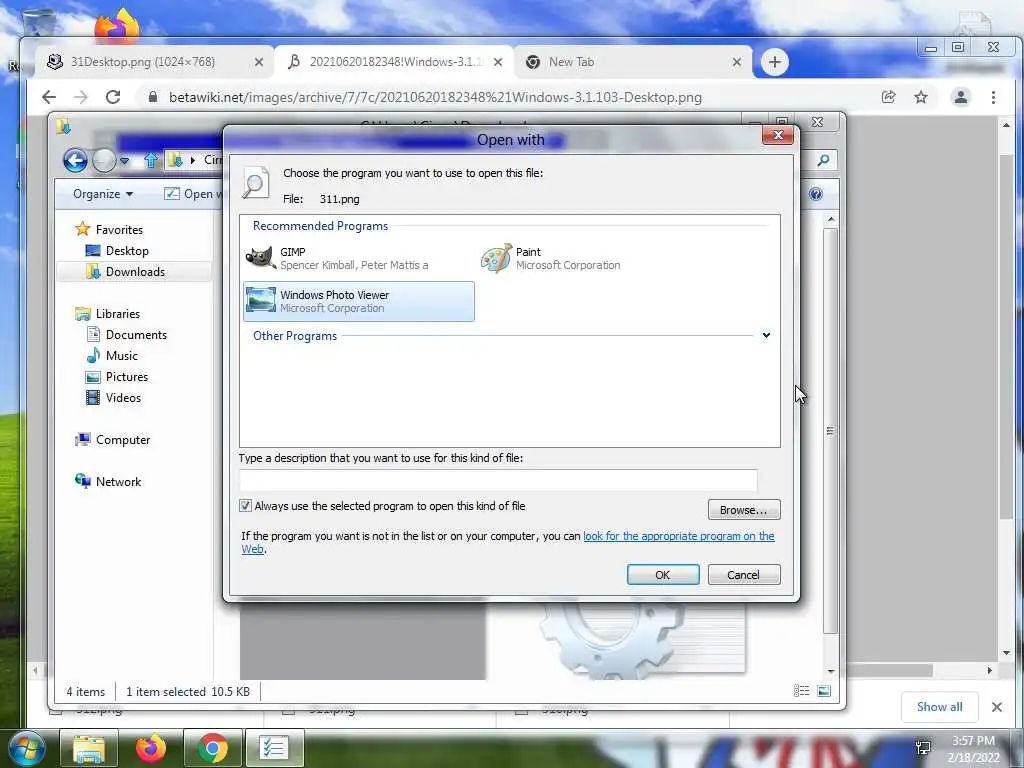
Task: Select Favorites in navigation pane
Action: coord(110,229)
